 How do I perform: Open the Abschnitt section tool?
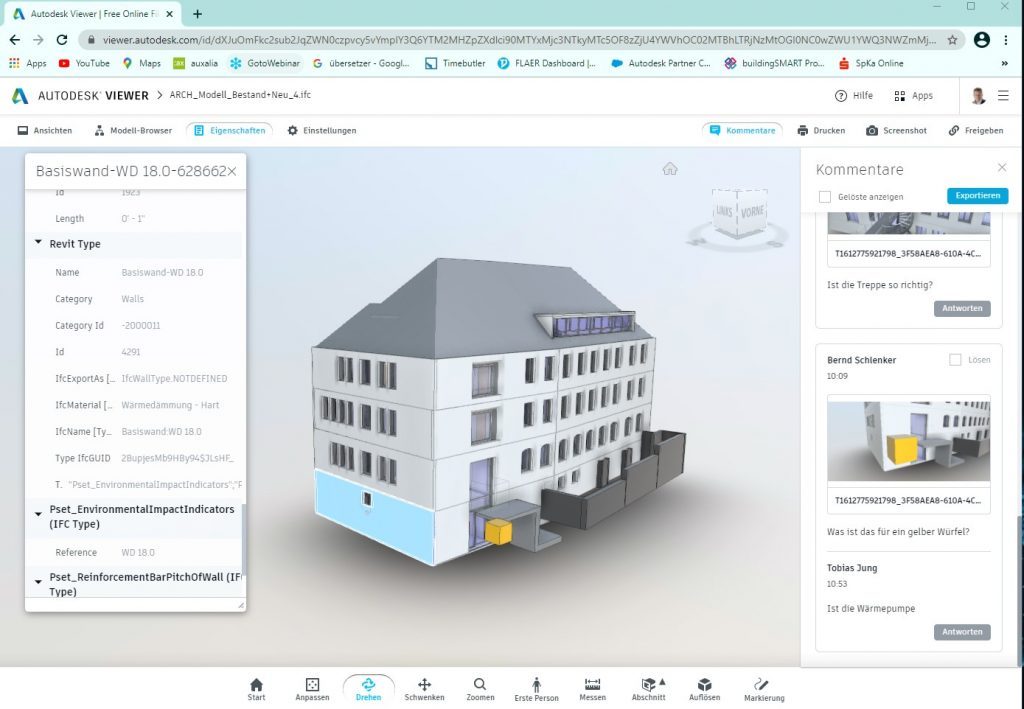tap(648, 686)
